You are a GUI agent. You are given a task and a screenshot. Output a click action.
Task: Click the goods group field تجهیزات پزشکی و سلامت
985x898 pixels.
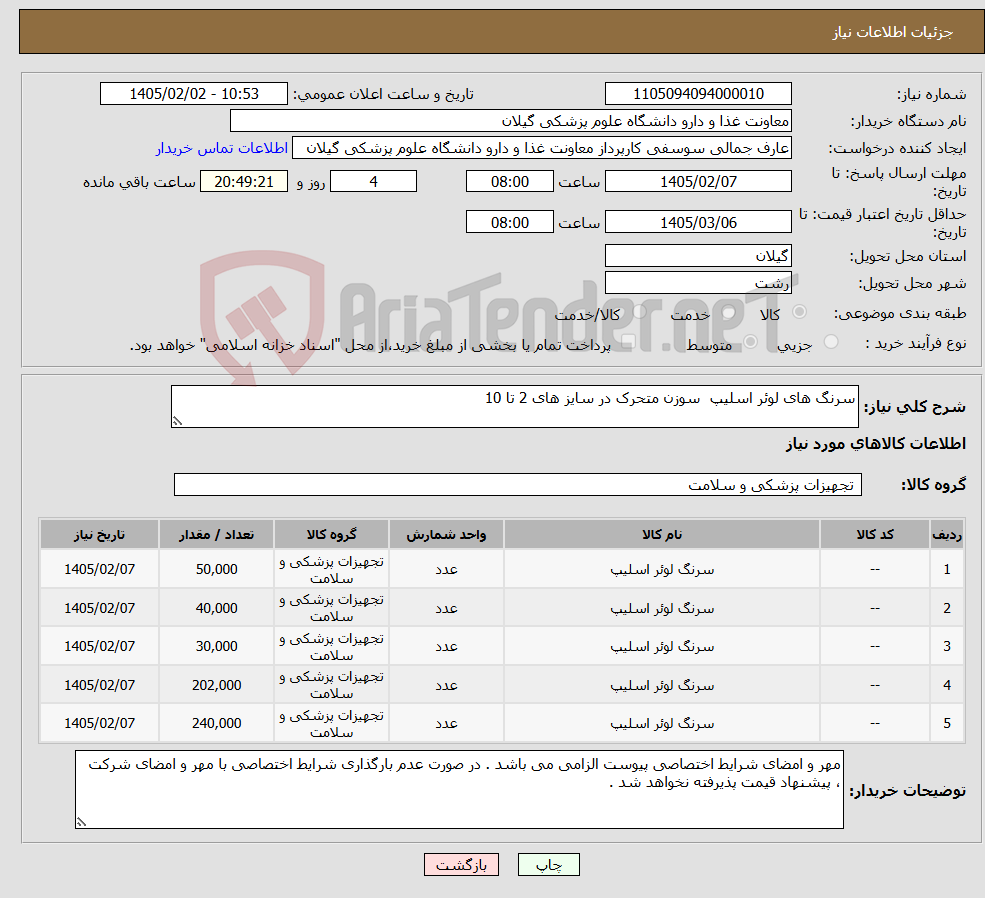tap(518, 485)
